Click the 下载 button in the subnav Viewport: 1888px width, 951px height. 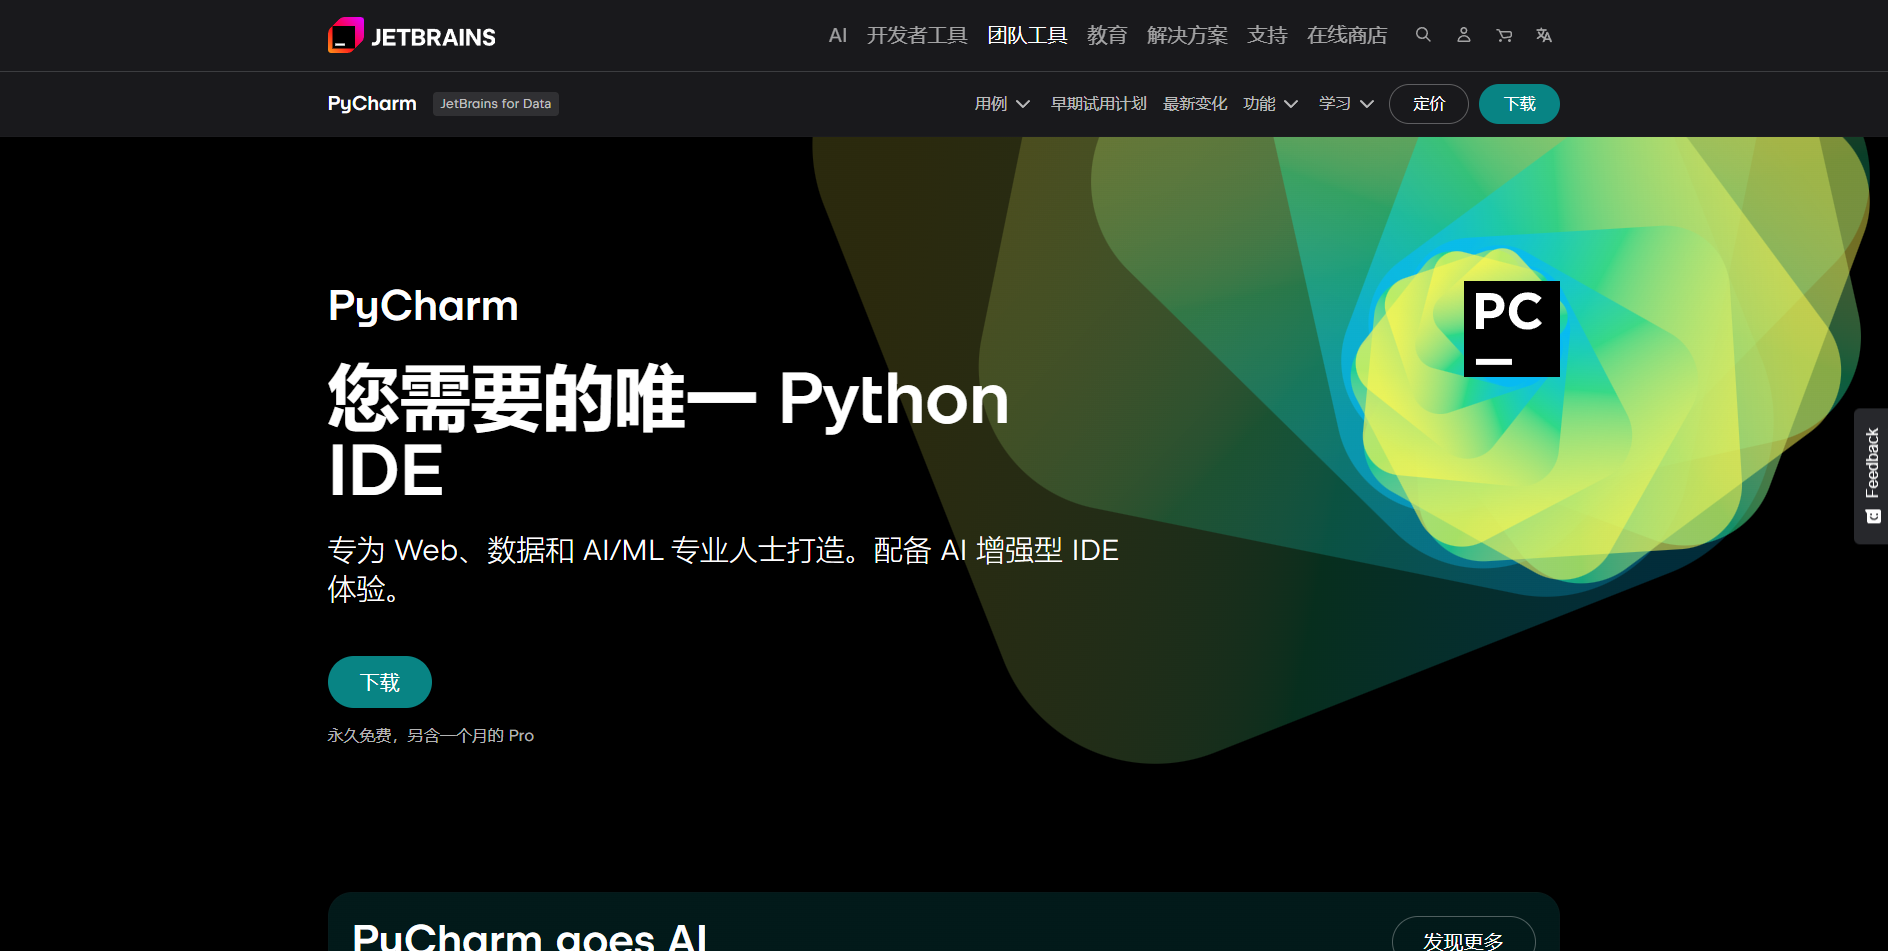1519,104
